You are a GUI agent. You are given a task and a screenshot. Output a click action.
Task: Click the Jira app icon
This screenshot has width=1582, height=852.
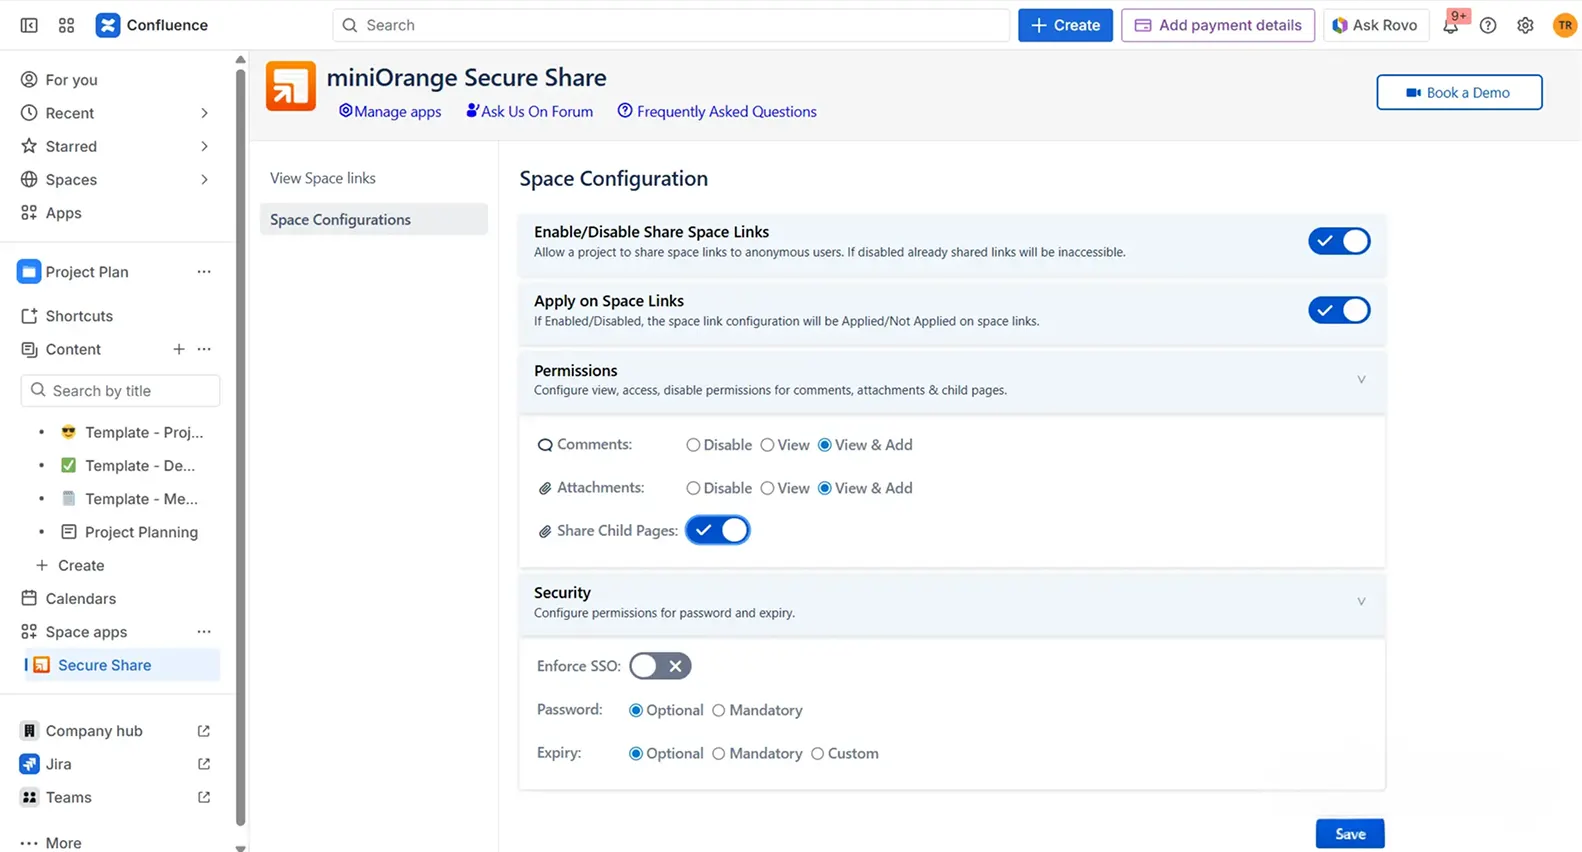tap(29, 764)
